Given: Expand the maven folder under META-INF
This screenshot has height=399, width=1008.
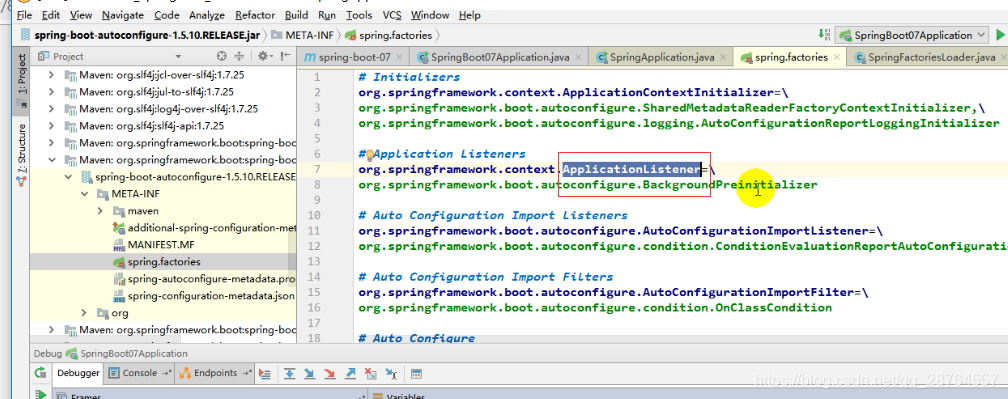Looking at the screenshot, I should tap(100, 211).
